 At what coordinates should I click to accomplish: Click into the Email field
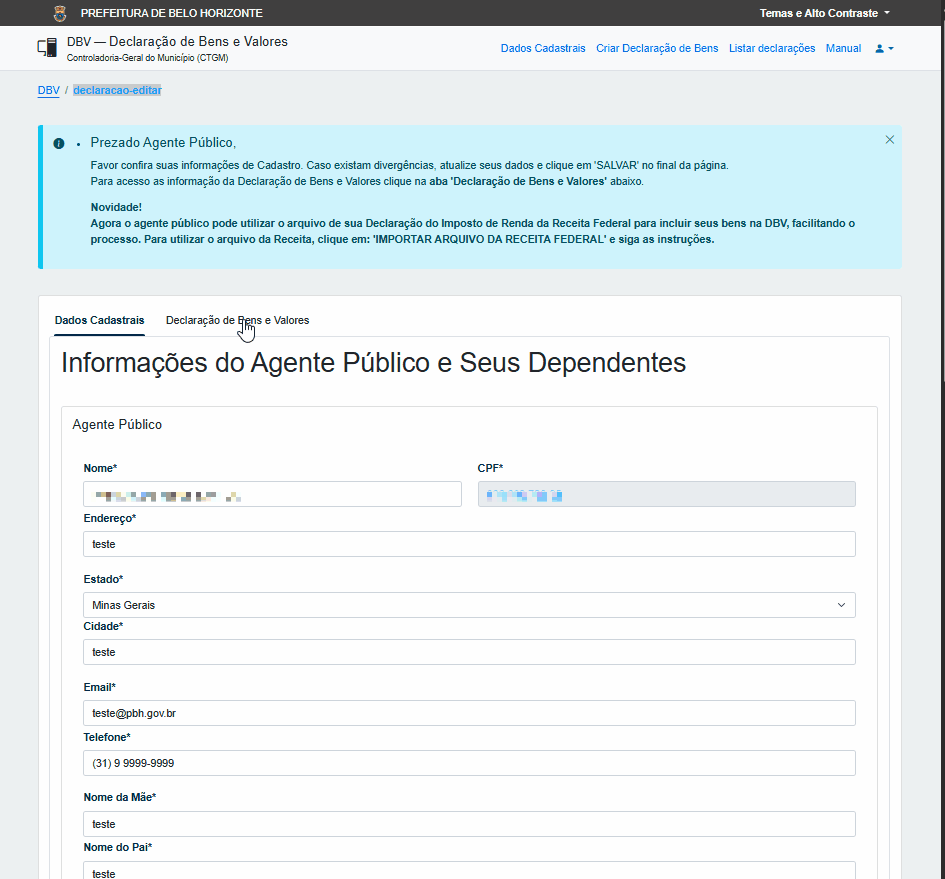(x=469, y=713)
